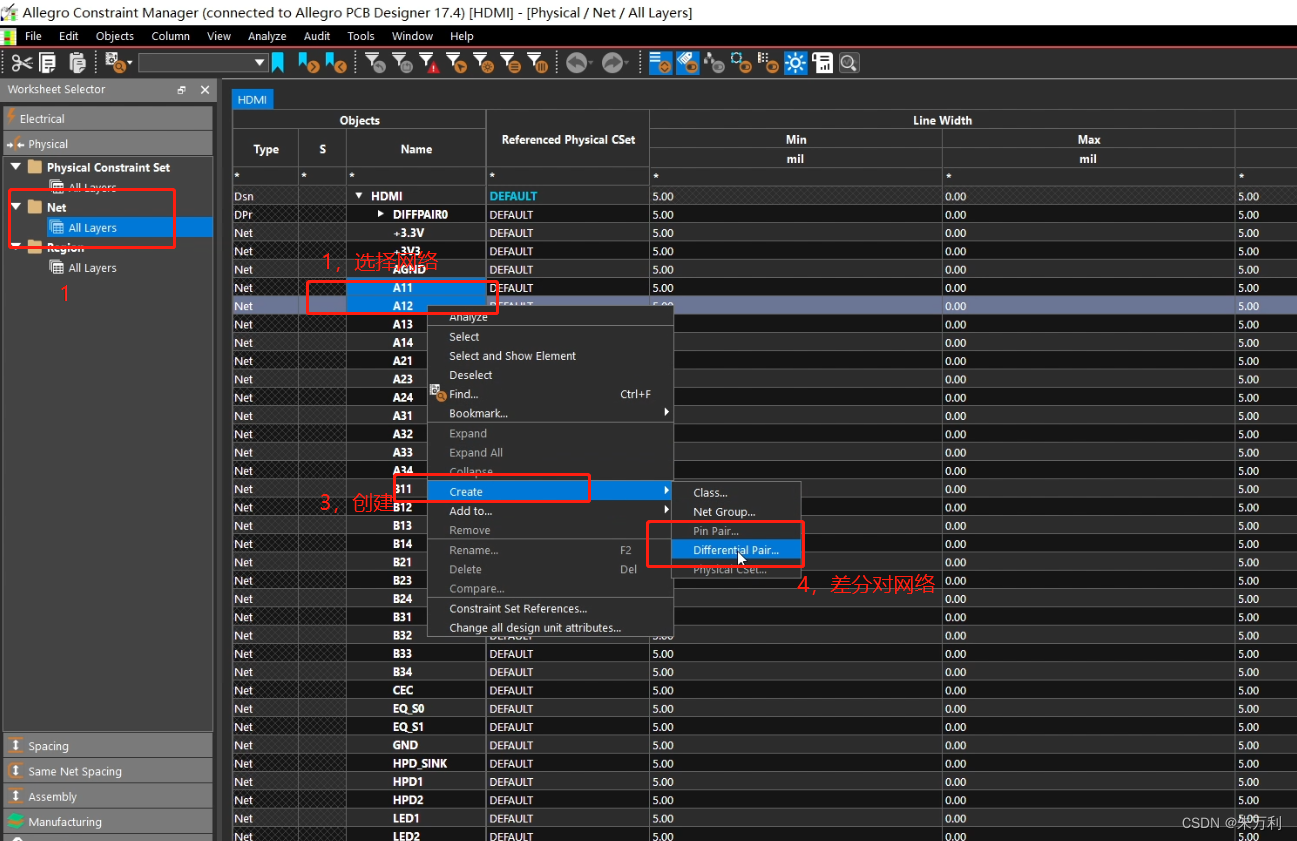Click the Paste clipboard icon

tap(77, 63)
